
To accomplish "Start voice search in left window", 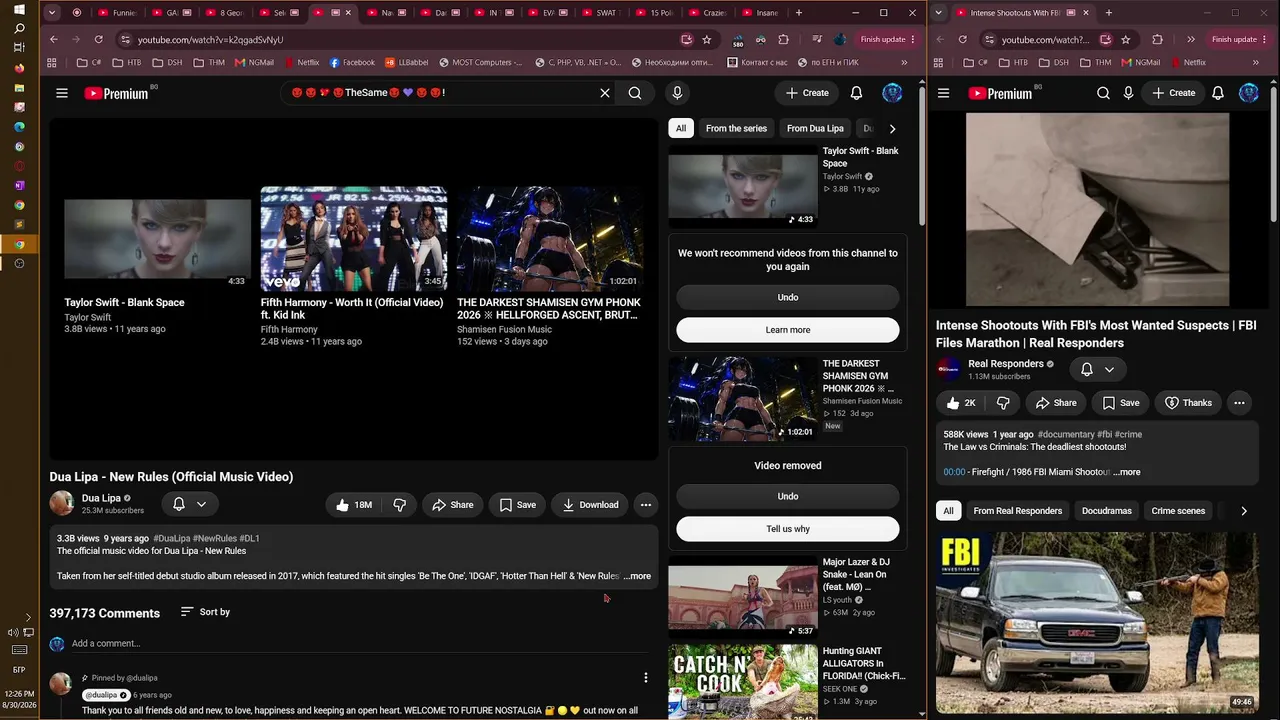I will [677, 93].
